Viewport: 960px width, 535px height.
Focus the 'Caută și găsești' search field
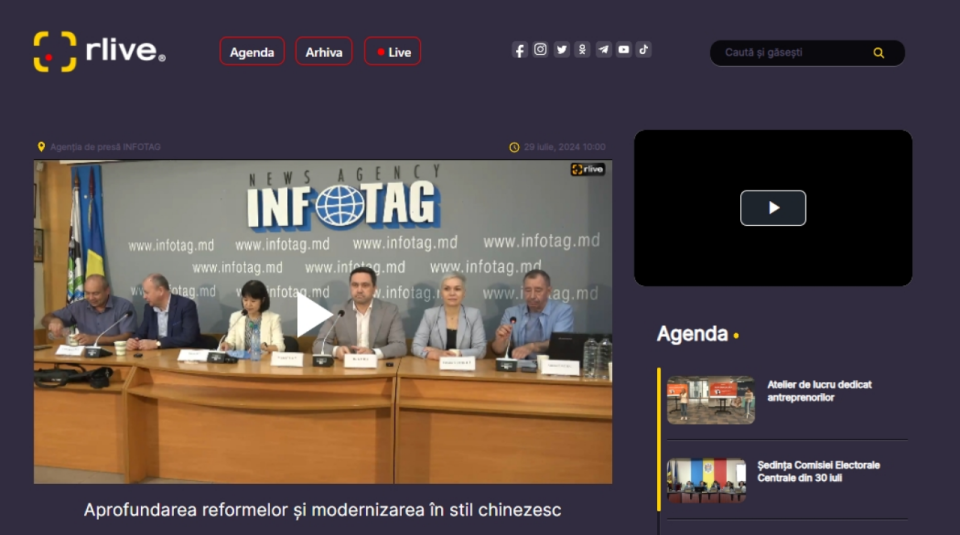point(807,53)
